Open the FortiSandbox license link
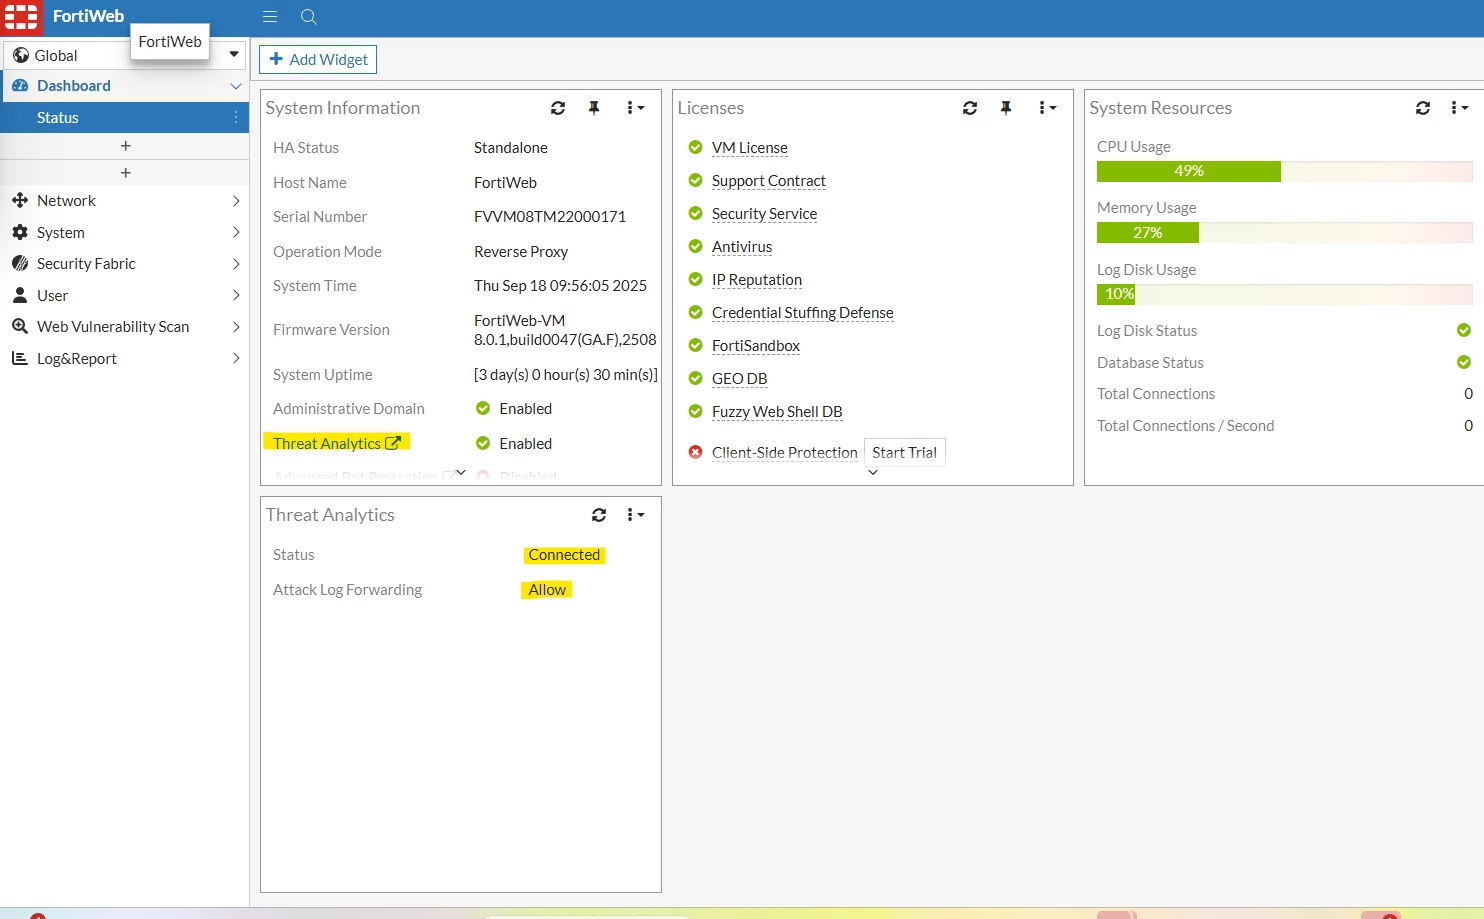1484x919 pixels. [x=756, y=346]
